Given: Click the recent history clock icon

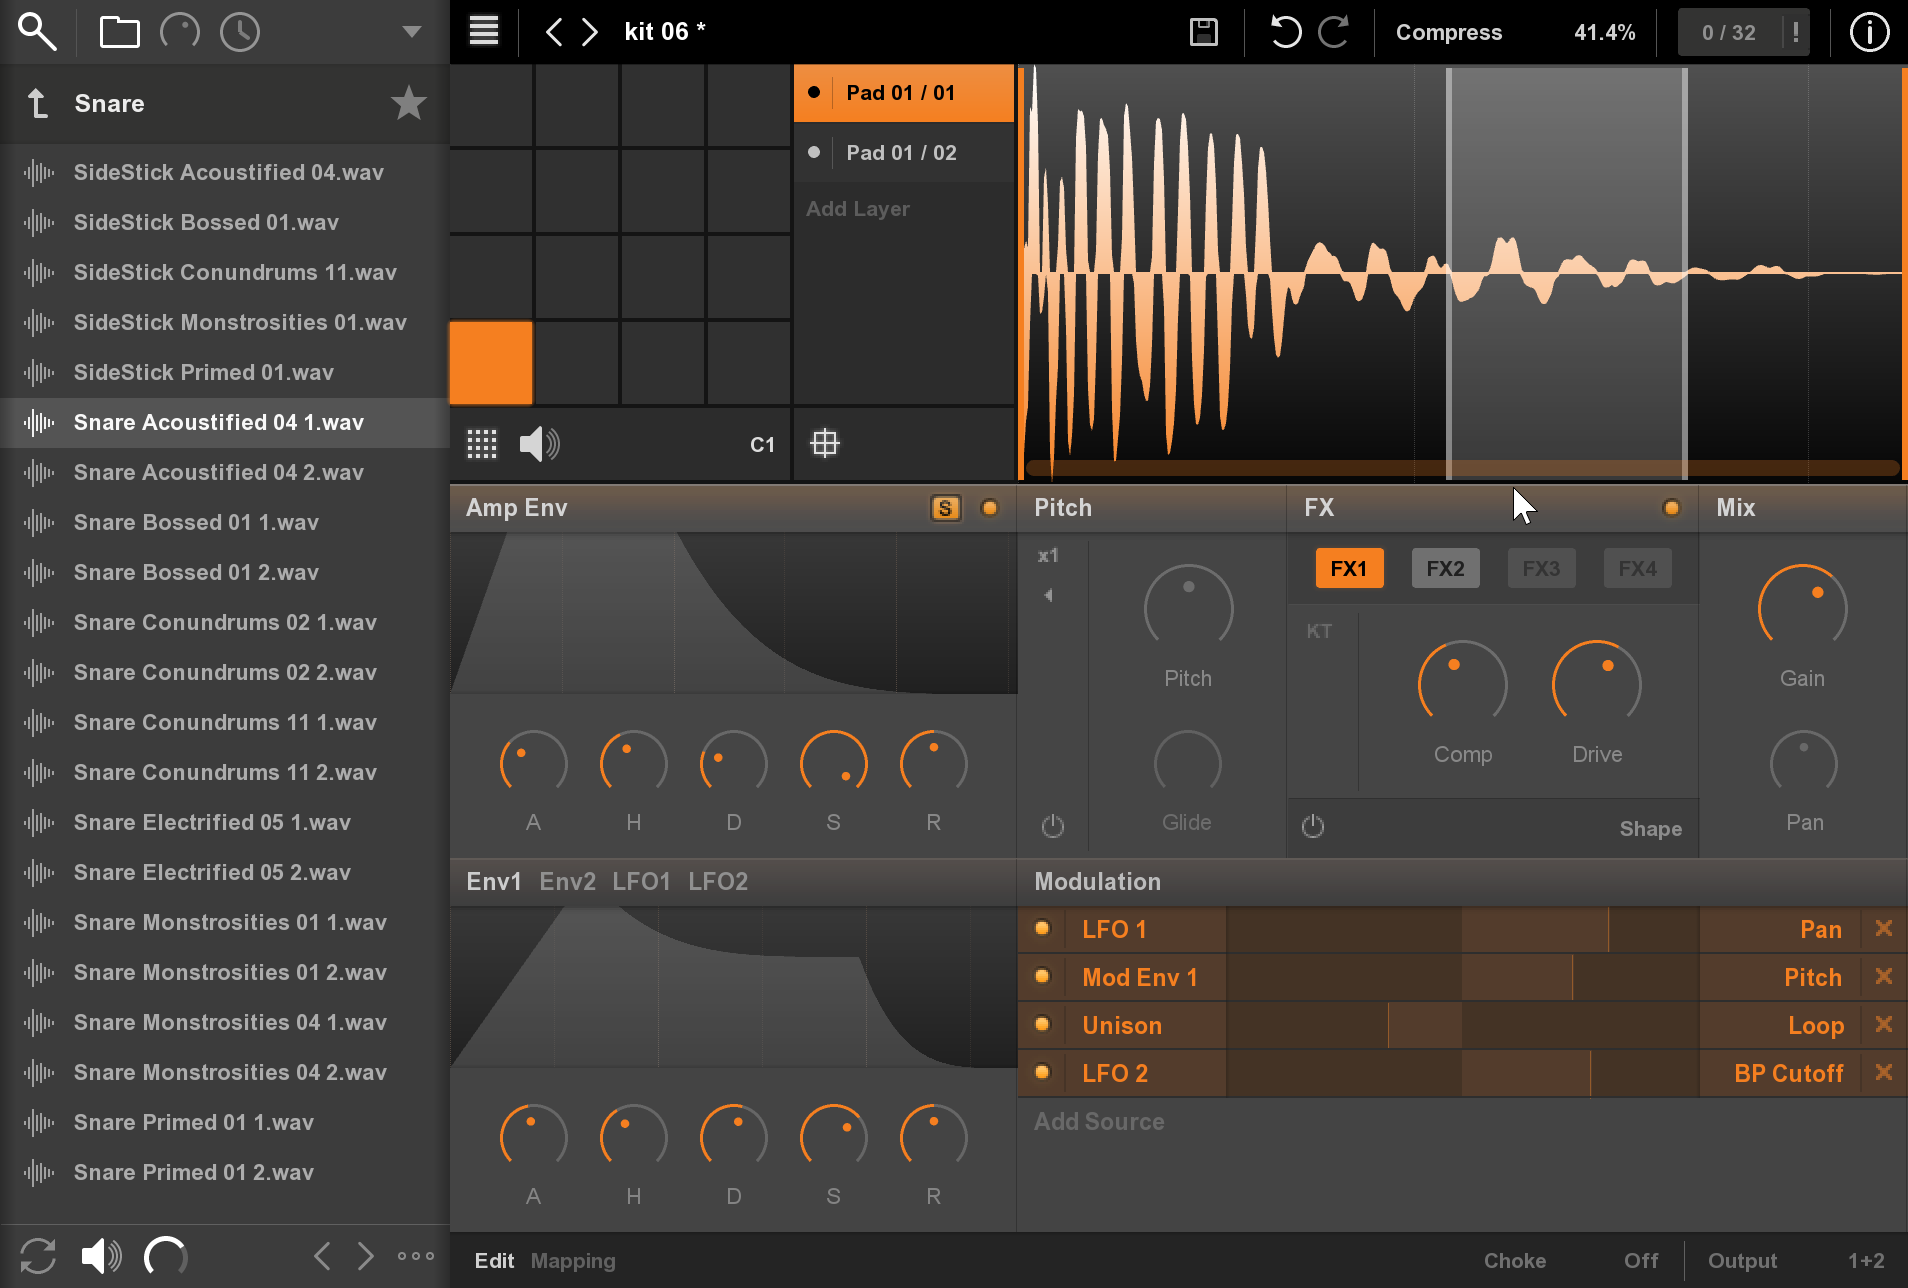Looking at the screenshot, I should coord(240,32).
